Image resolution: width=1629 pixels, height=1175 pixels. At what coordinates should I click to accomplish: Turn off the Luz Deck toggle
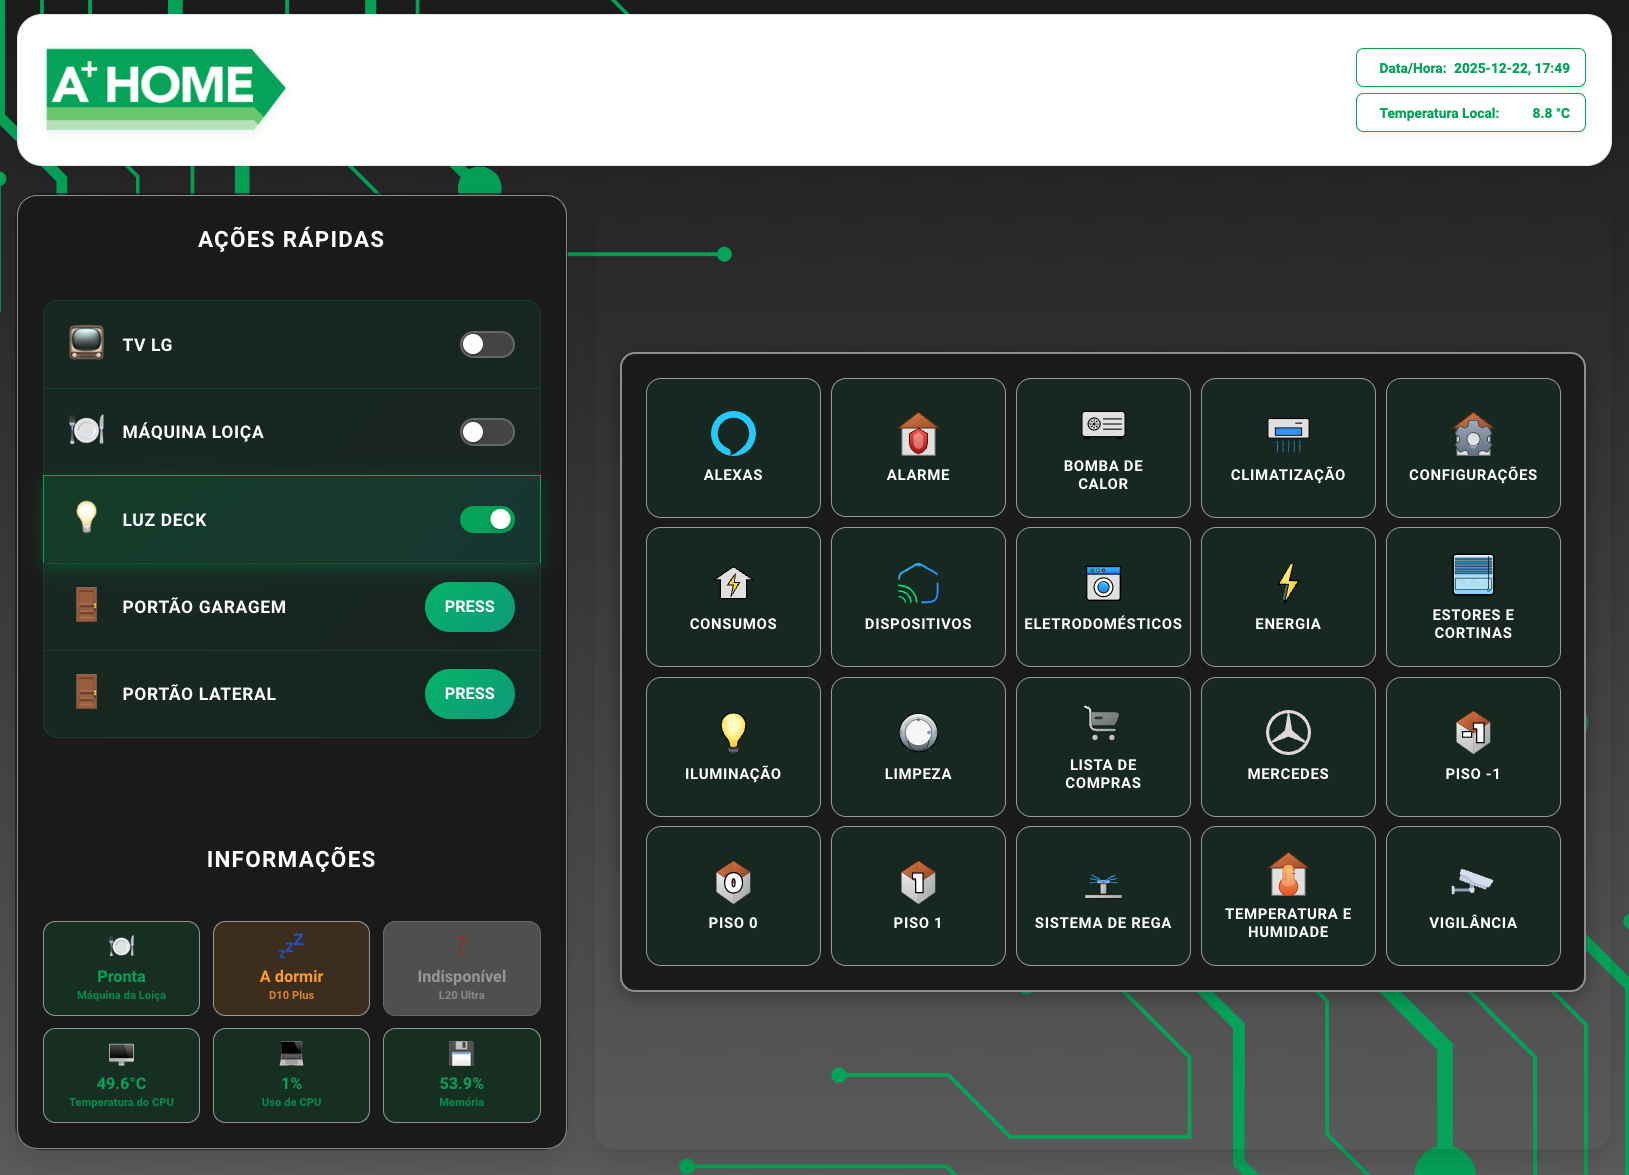point(487,520)
